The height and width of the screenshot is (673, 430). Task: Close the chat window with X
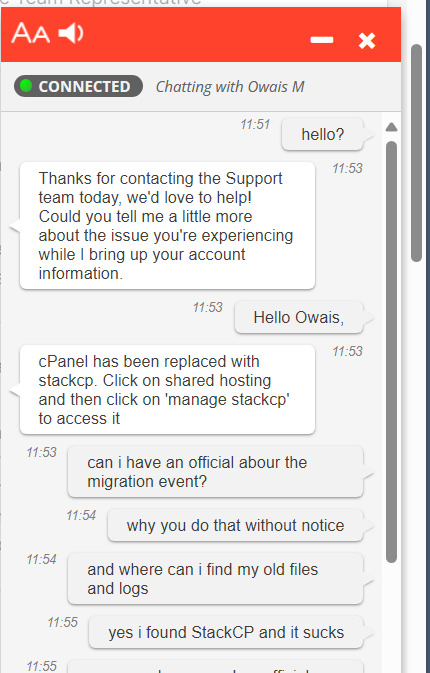pyautogui.click(x=367, y=41)
